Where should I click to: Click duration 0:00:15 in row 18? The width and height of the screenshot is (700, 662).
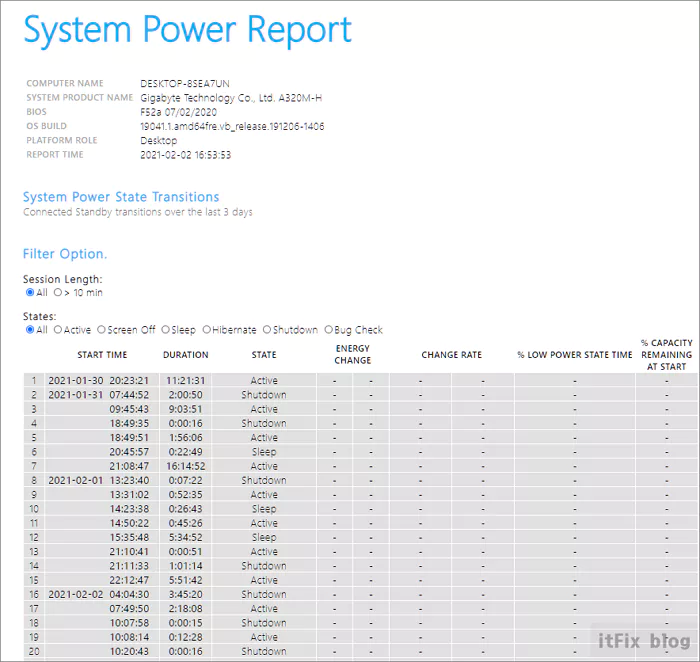click(x=186, y=624)
